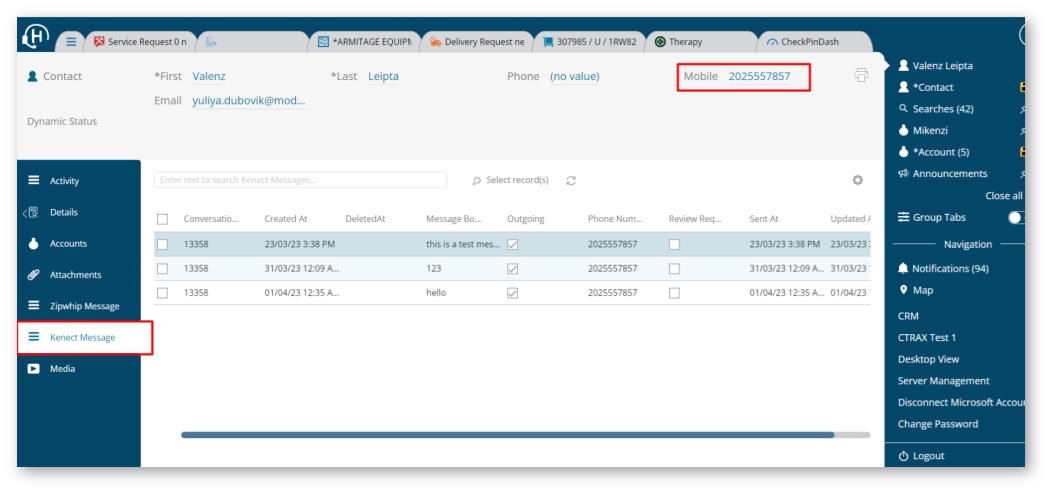The width and height of the screenshot is (1051, 493).
Task: Open table settings gear icon
Action: click(857, 180)
